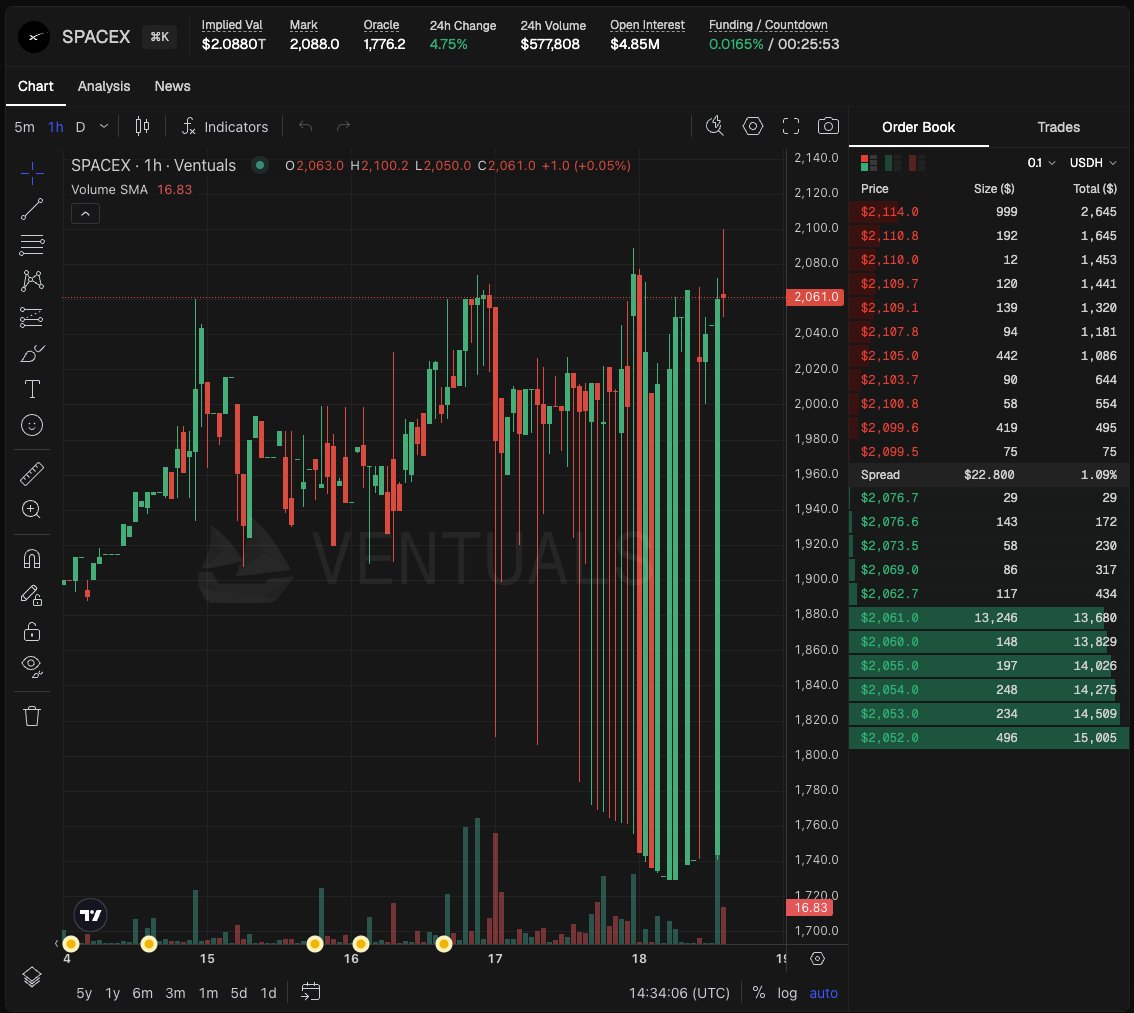Open the object tree layers icon
Screen dimensions: 1134x1013
point(32,977)
